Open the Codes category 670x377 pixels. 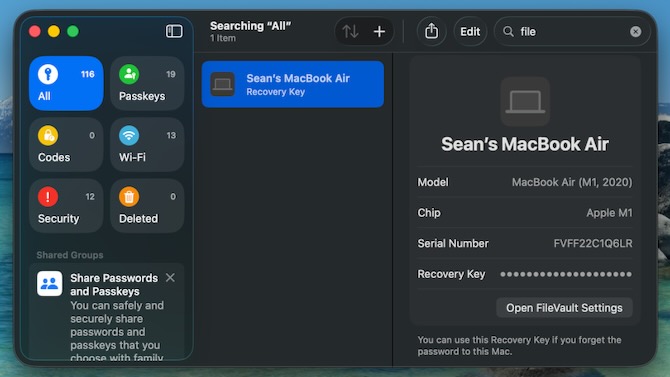click(66, 144)
